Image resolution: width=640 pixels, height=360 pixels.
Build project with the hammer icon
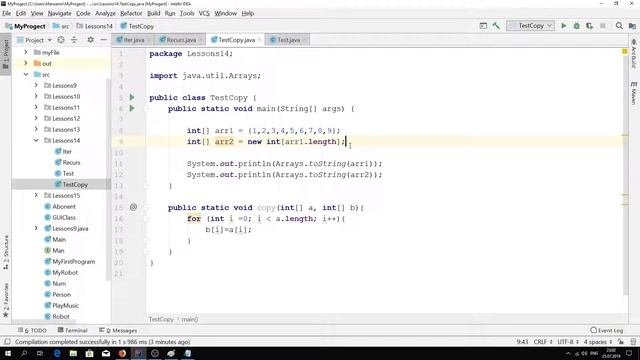pos(496,26)
